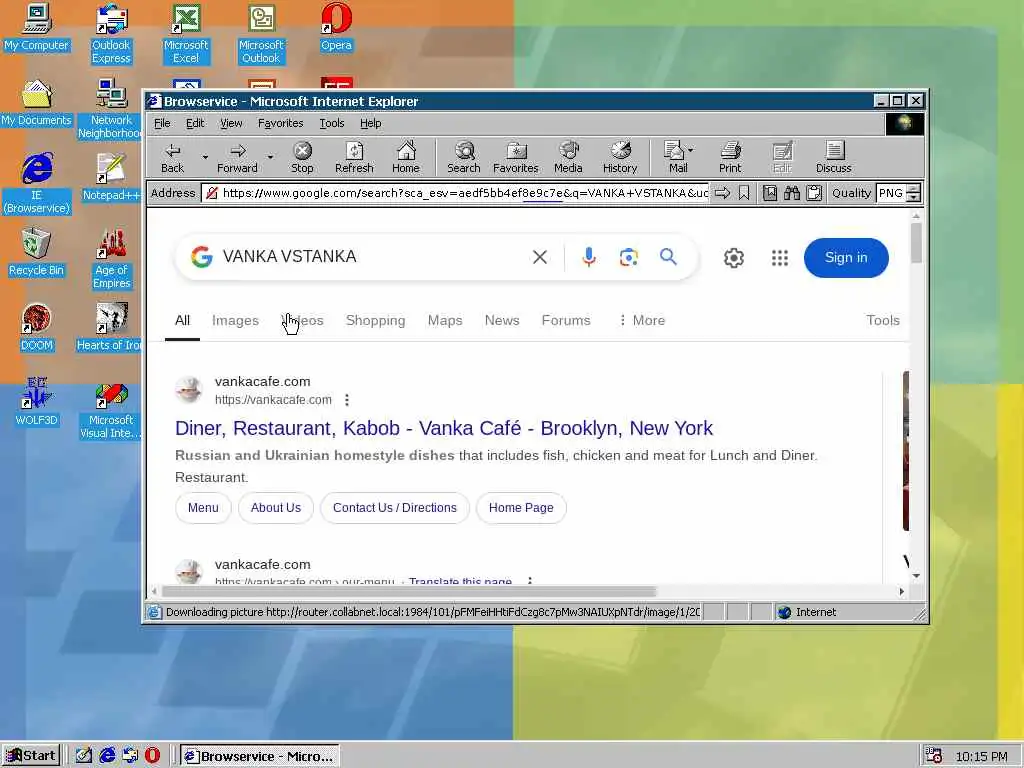Print the current page
1024x768 pixels.
(x=730, y=157)
